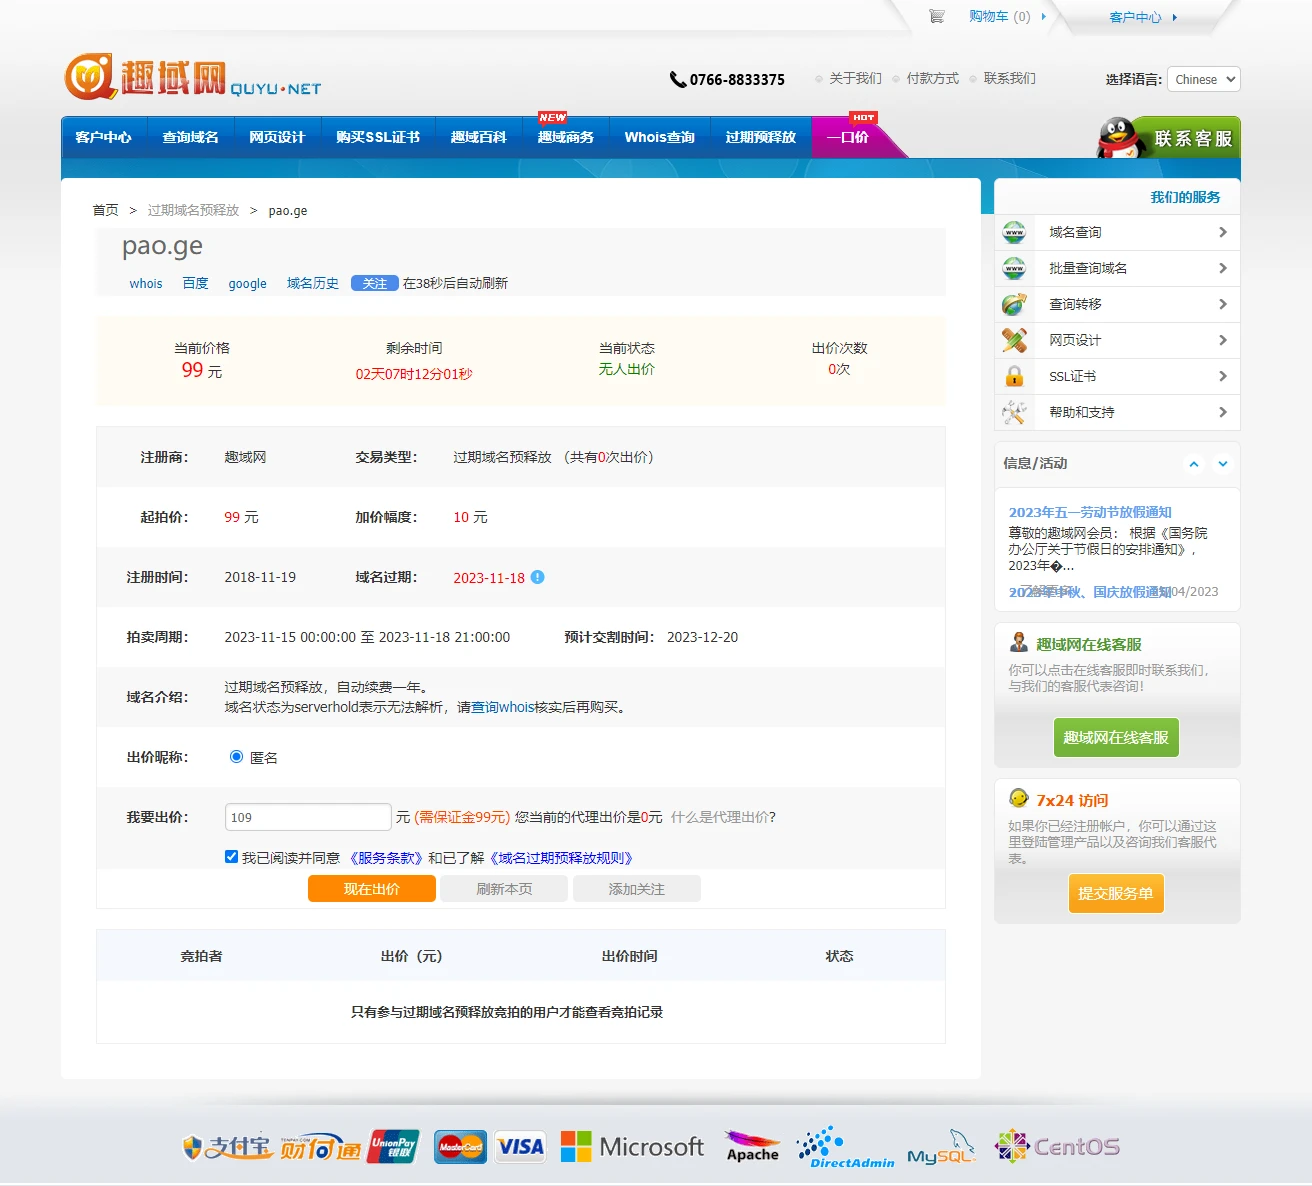
Task: Open the 域名历史 link
Action: (312, 284)
